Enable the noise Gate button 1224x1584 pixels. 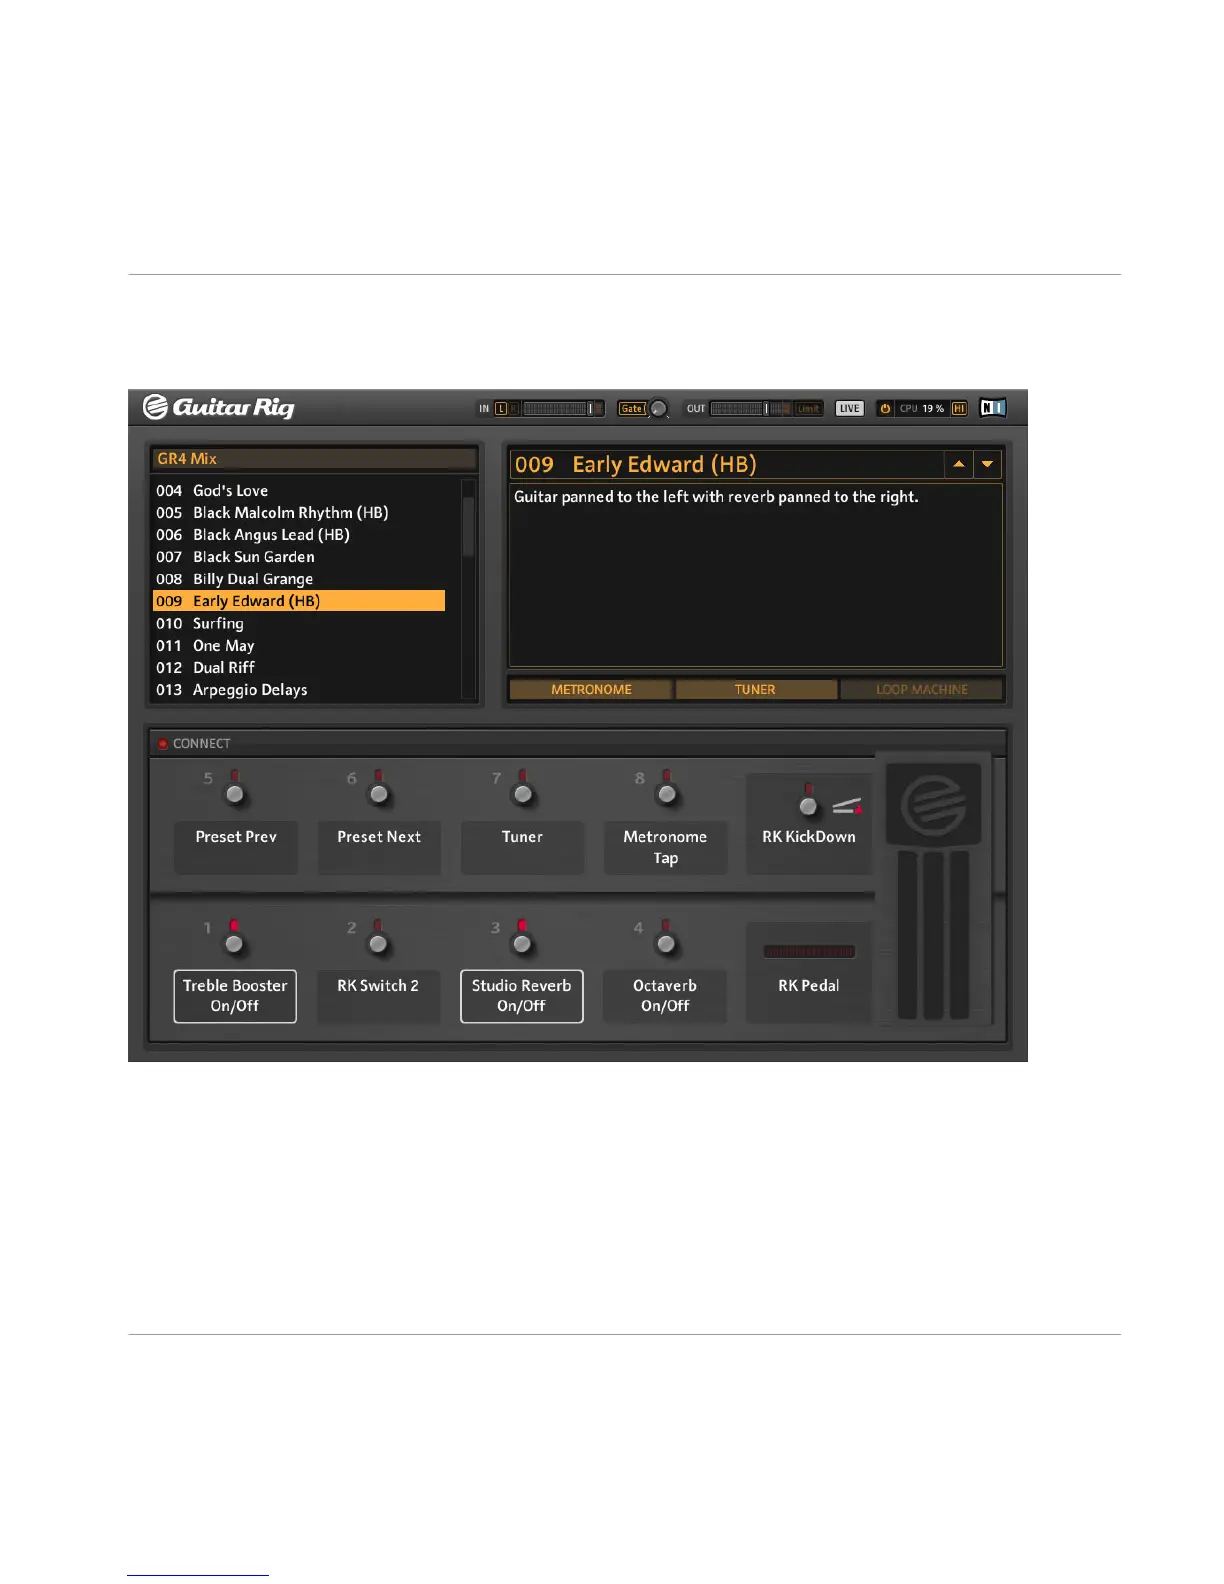click(631, 408)
